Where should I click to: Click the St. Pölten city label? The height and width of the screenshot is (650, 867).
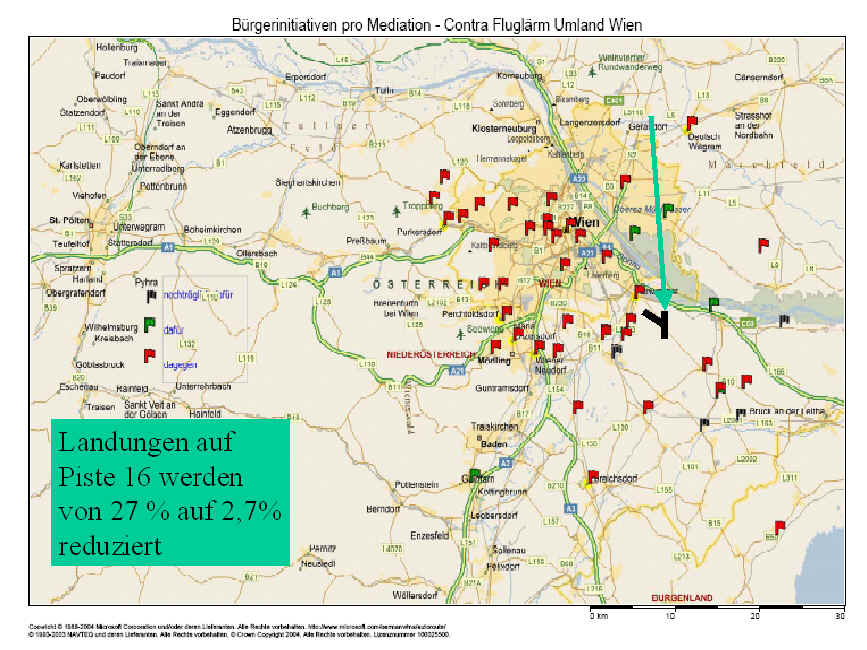(69, 219)
